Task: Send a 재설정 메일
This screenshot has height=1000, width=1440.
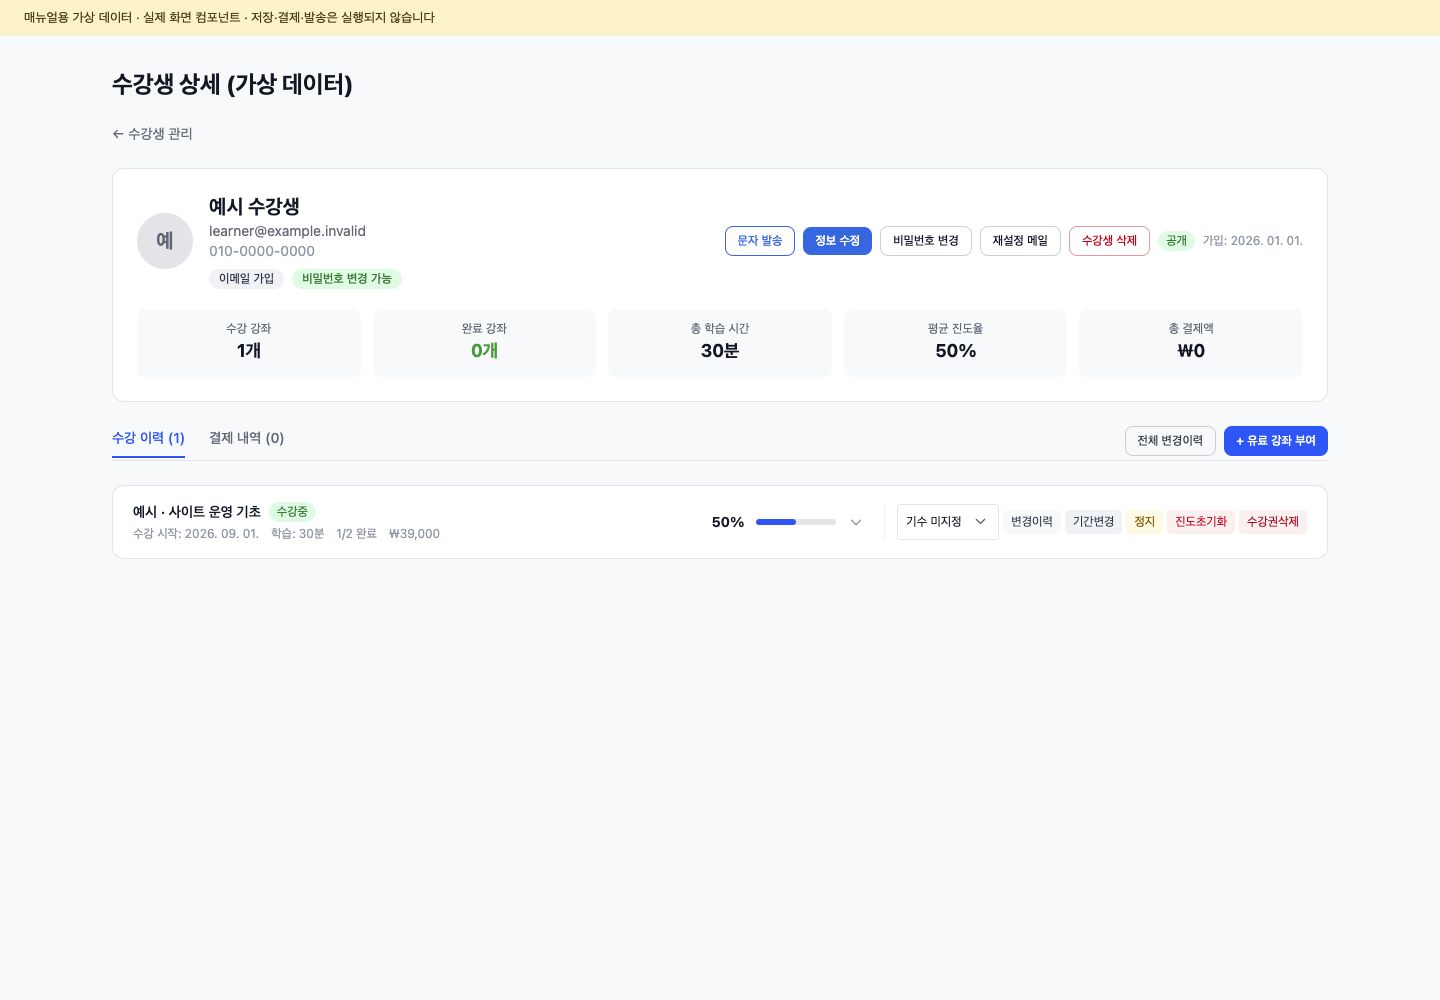Action: coord(1020,241)
